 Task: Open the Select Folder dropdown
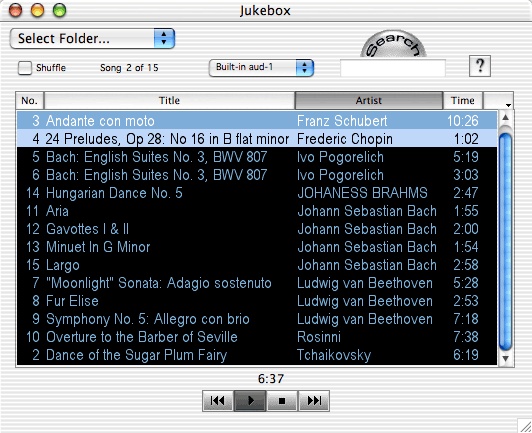coord(92,38)
